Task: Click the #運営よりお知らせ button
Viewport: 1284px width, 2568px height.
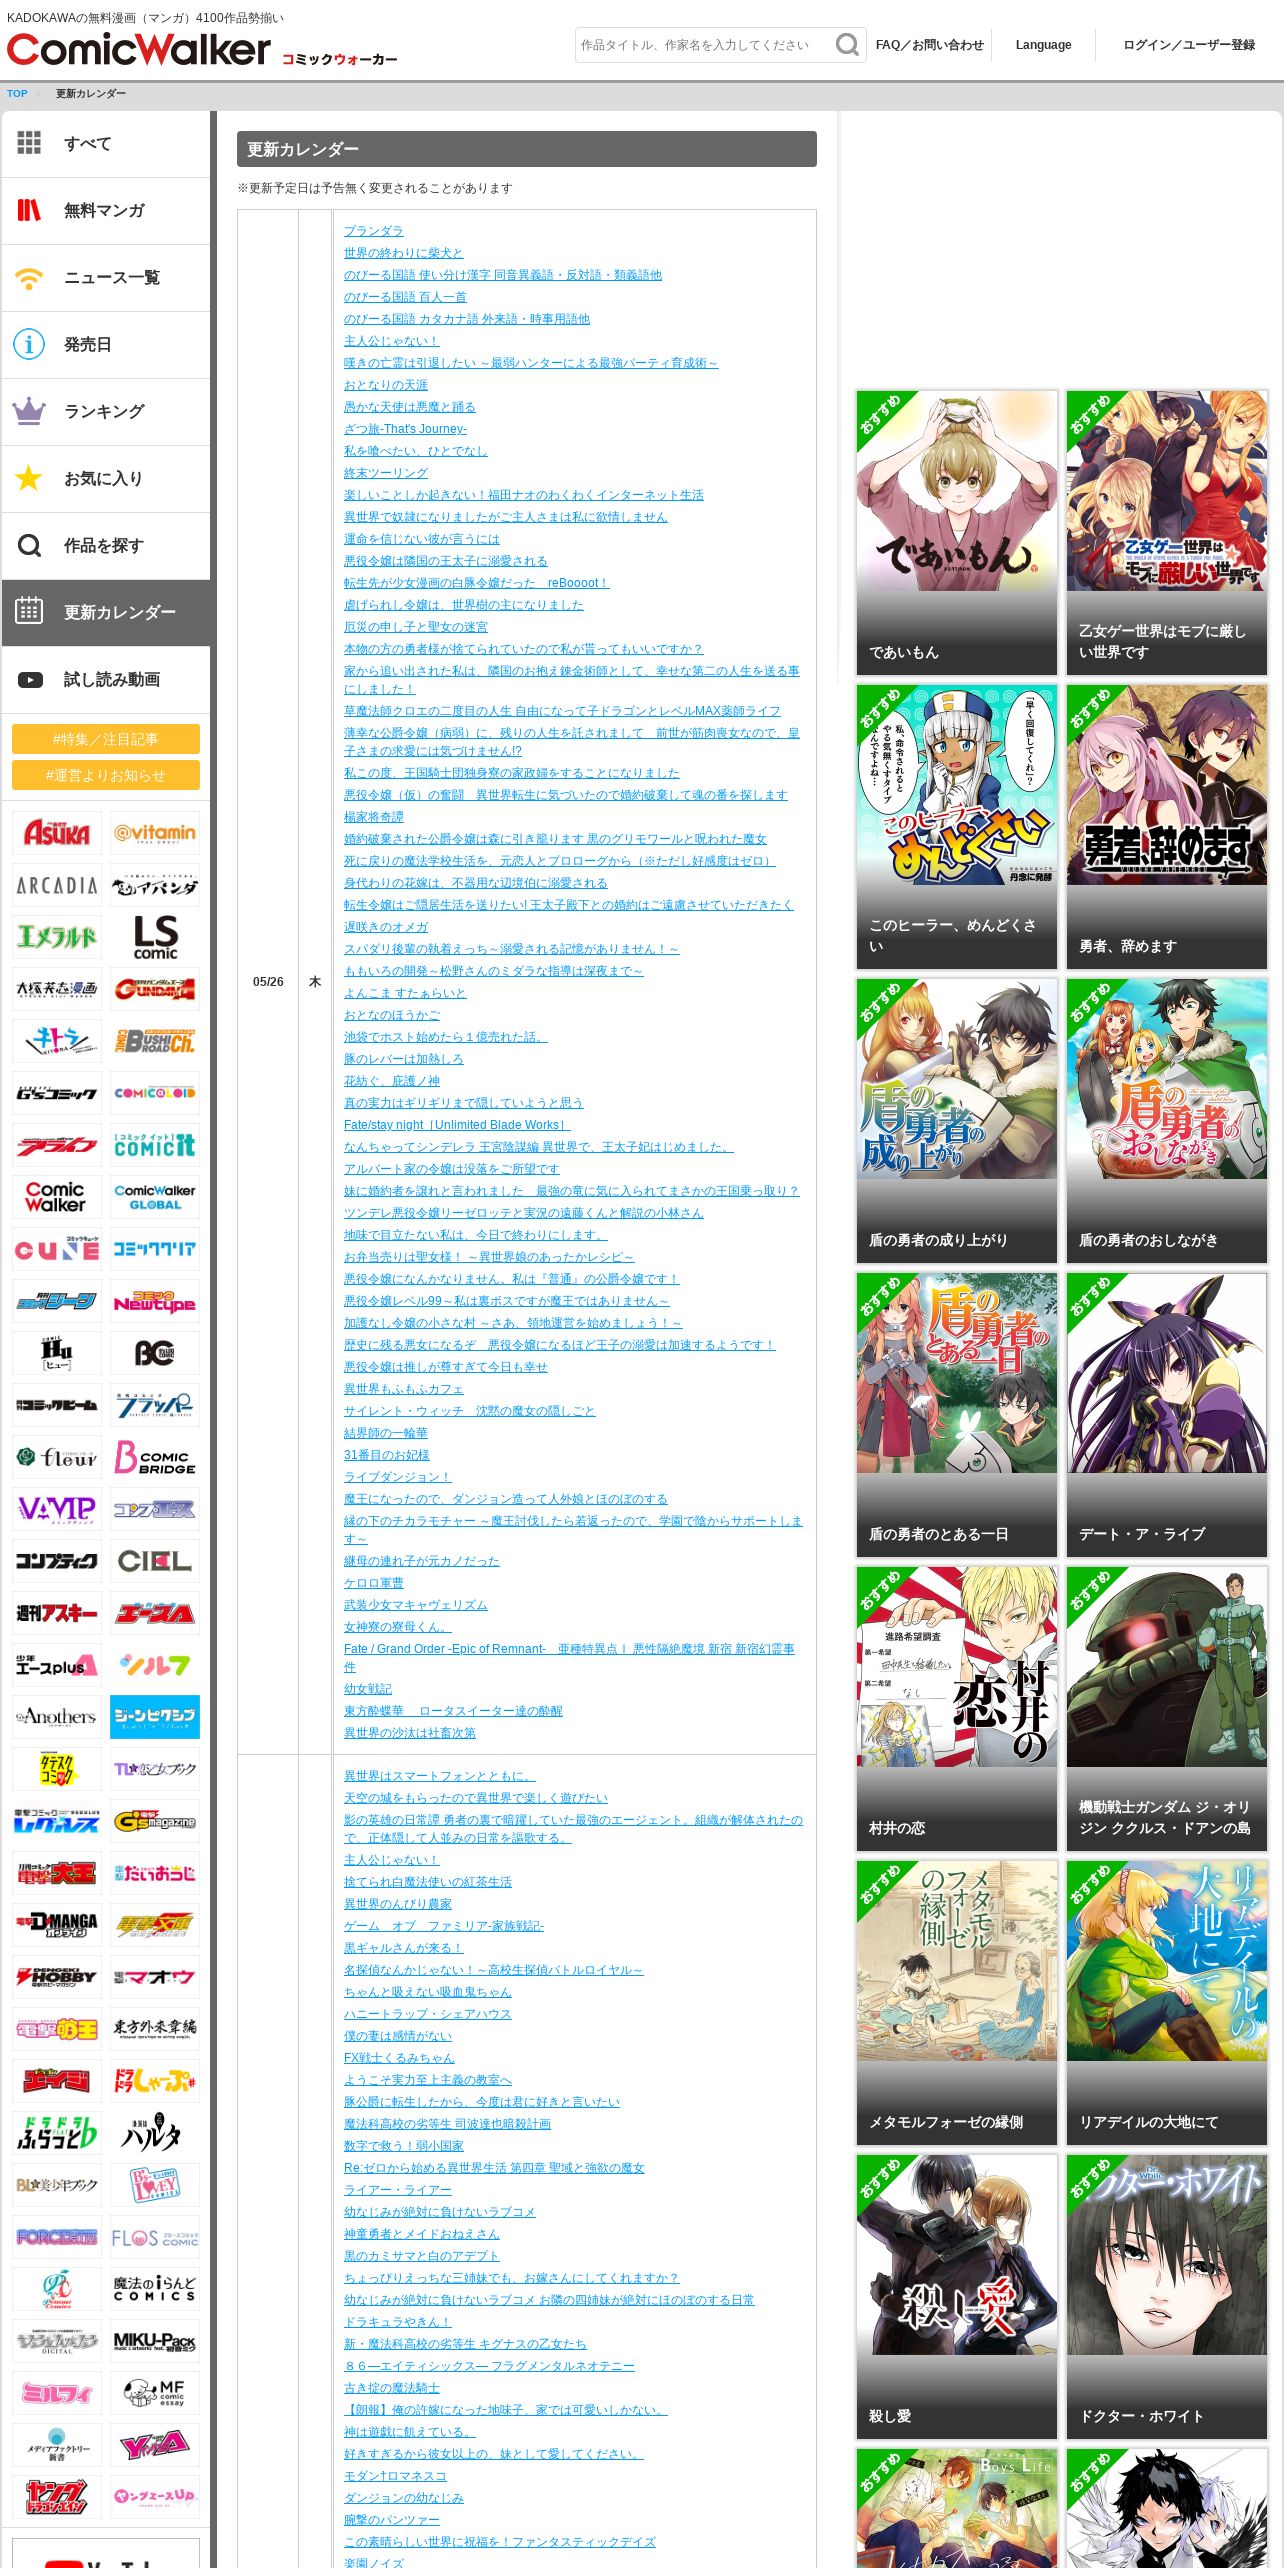Action: pyautogui.click(x=106, y=775)
